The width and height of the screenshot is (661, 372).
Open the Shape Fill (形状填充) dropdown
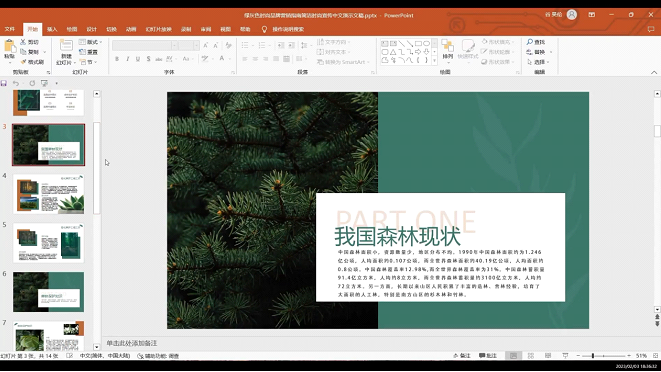coord(498,42)
